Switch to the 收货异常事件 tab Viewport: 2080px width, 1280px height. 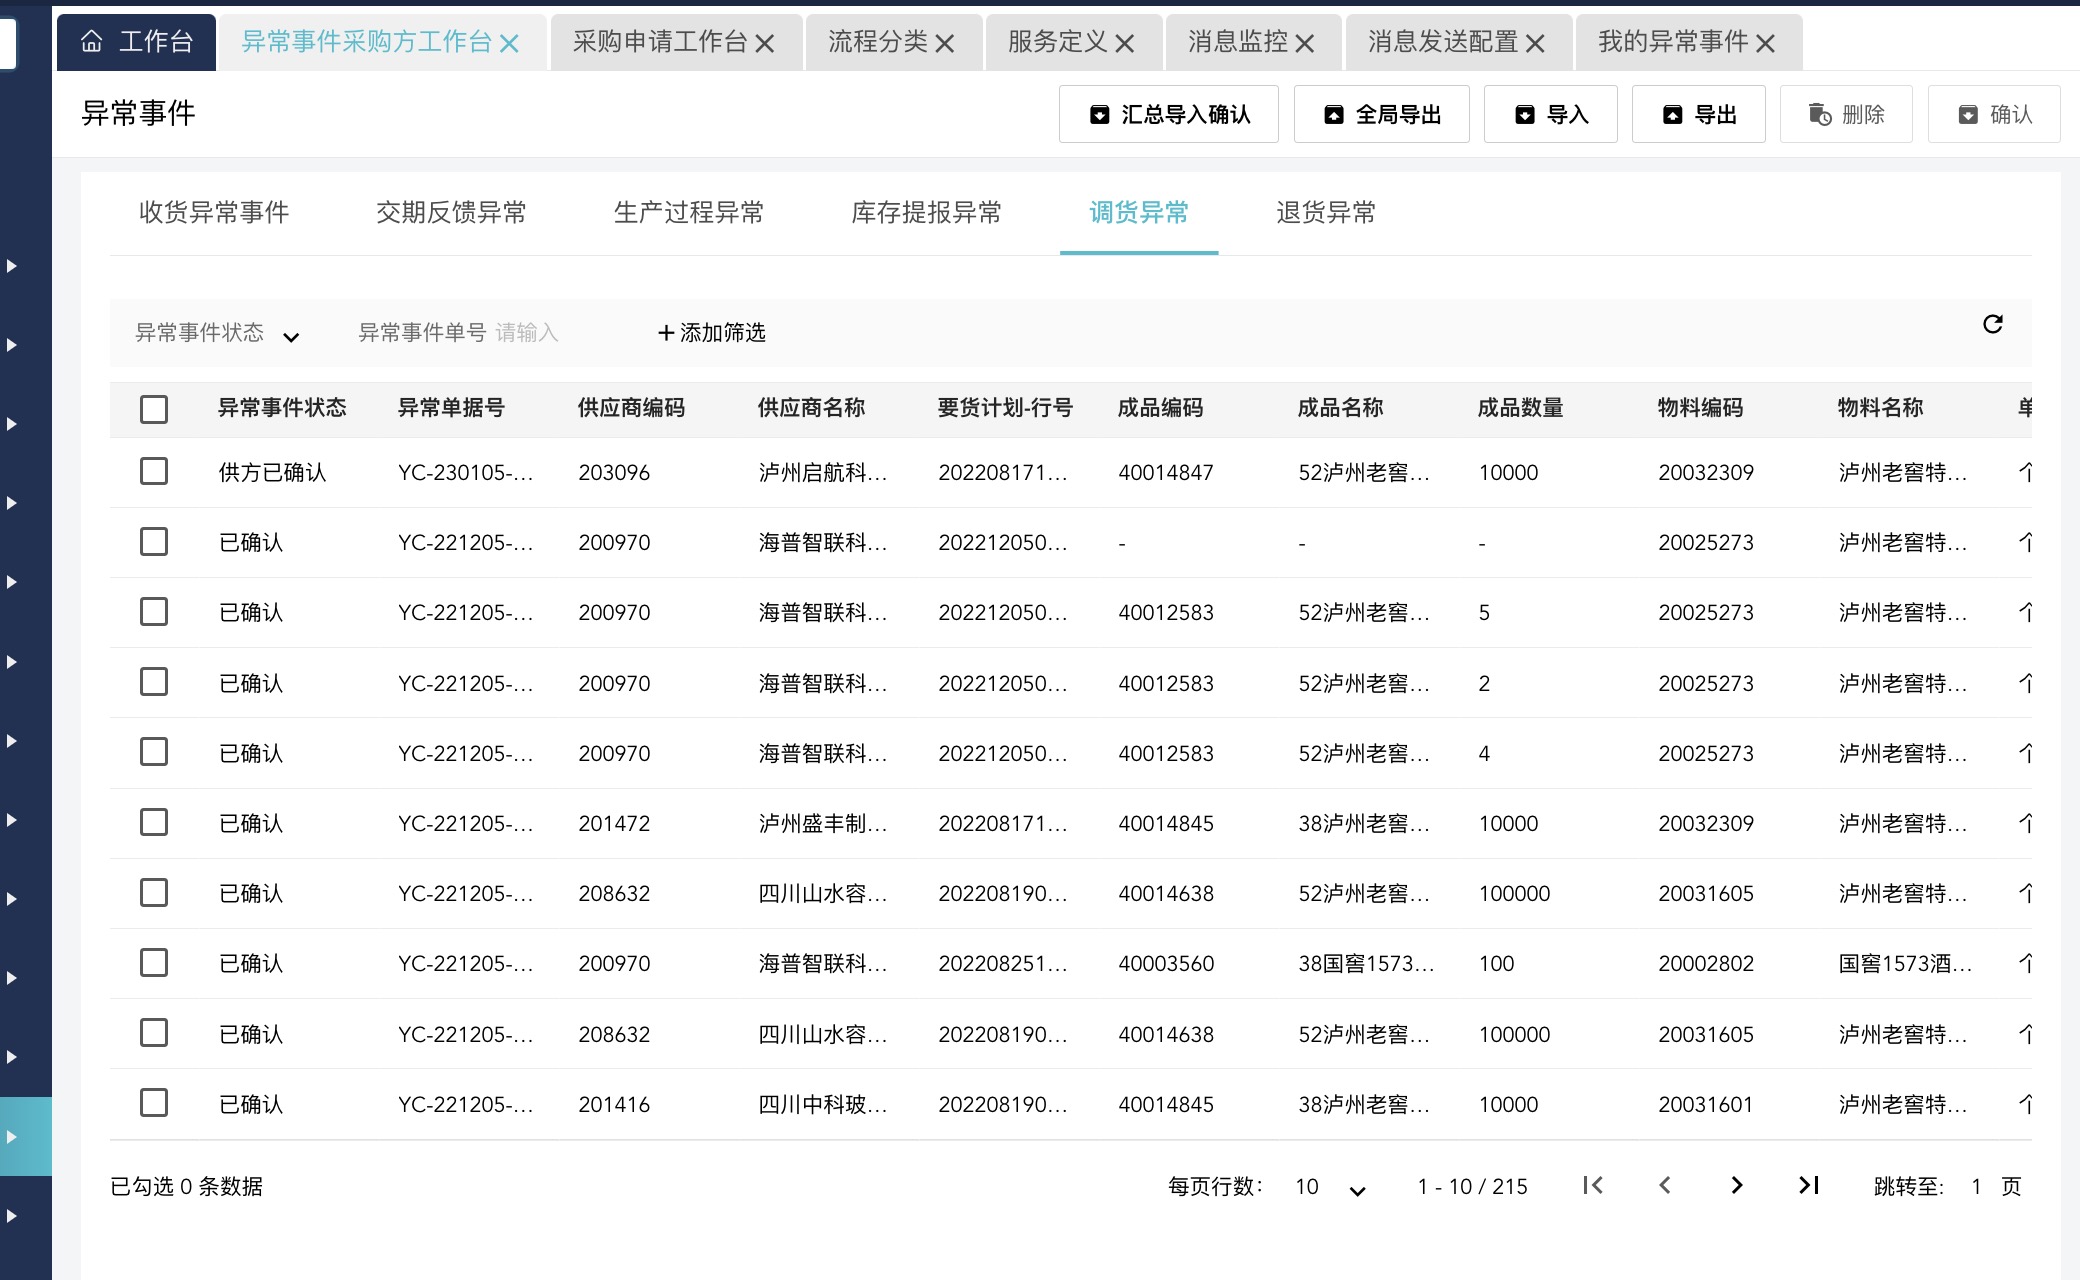pos(214,212)
